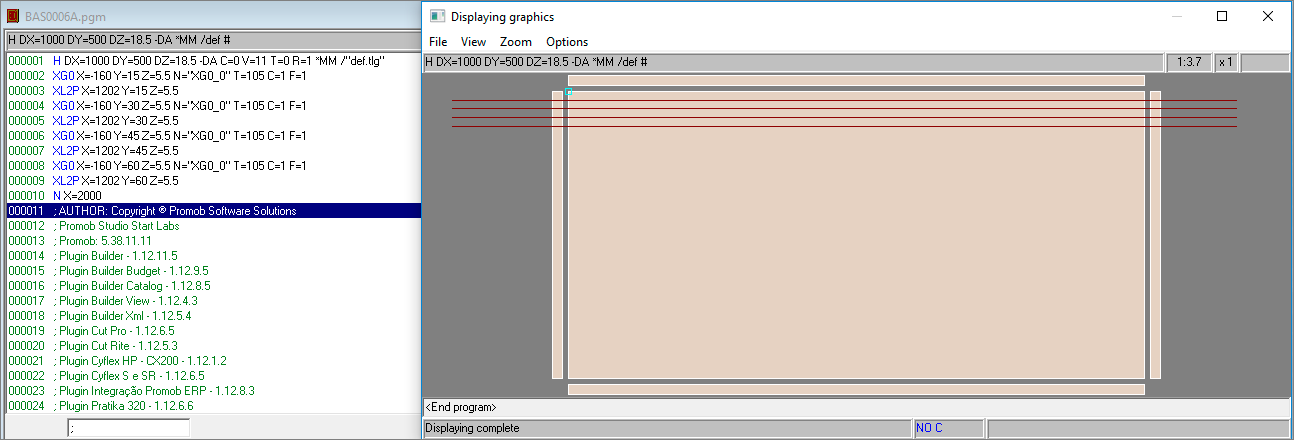Click the Displaying complete status text
This screenshot has height=440, width=1294.
(x=472, y=428)
